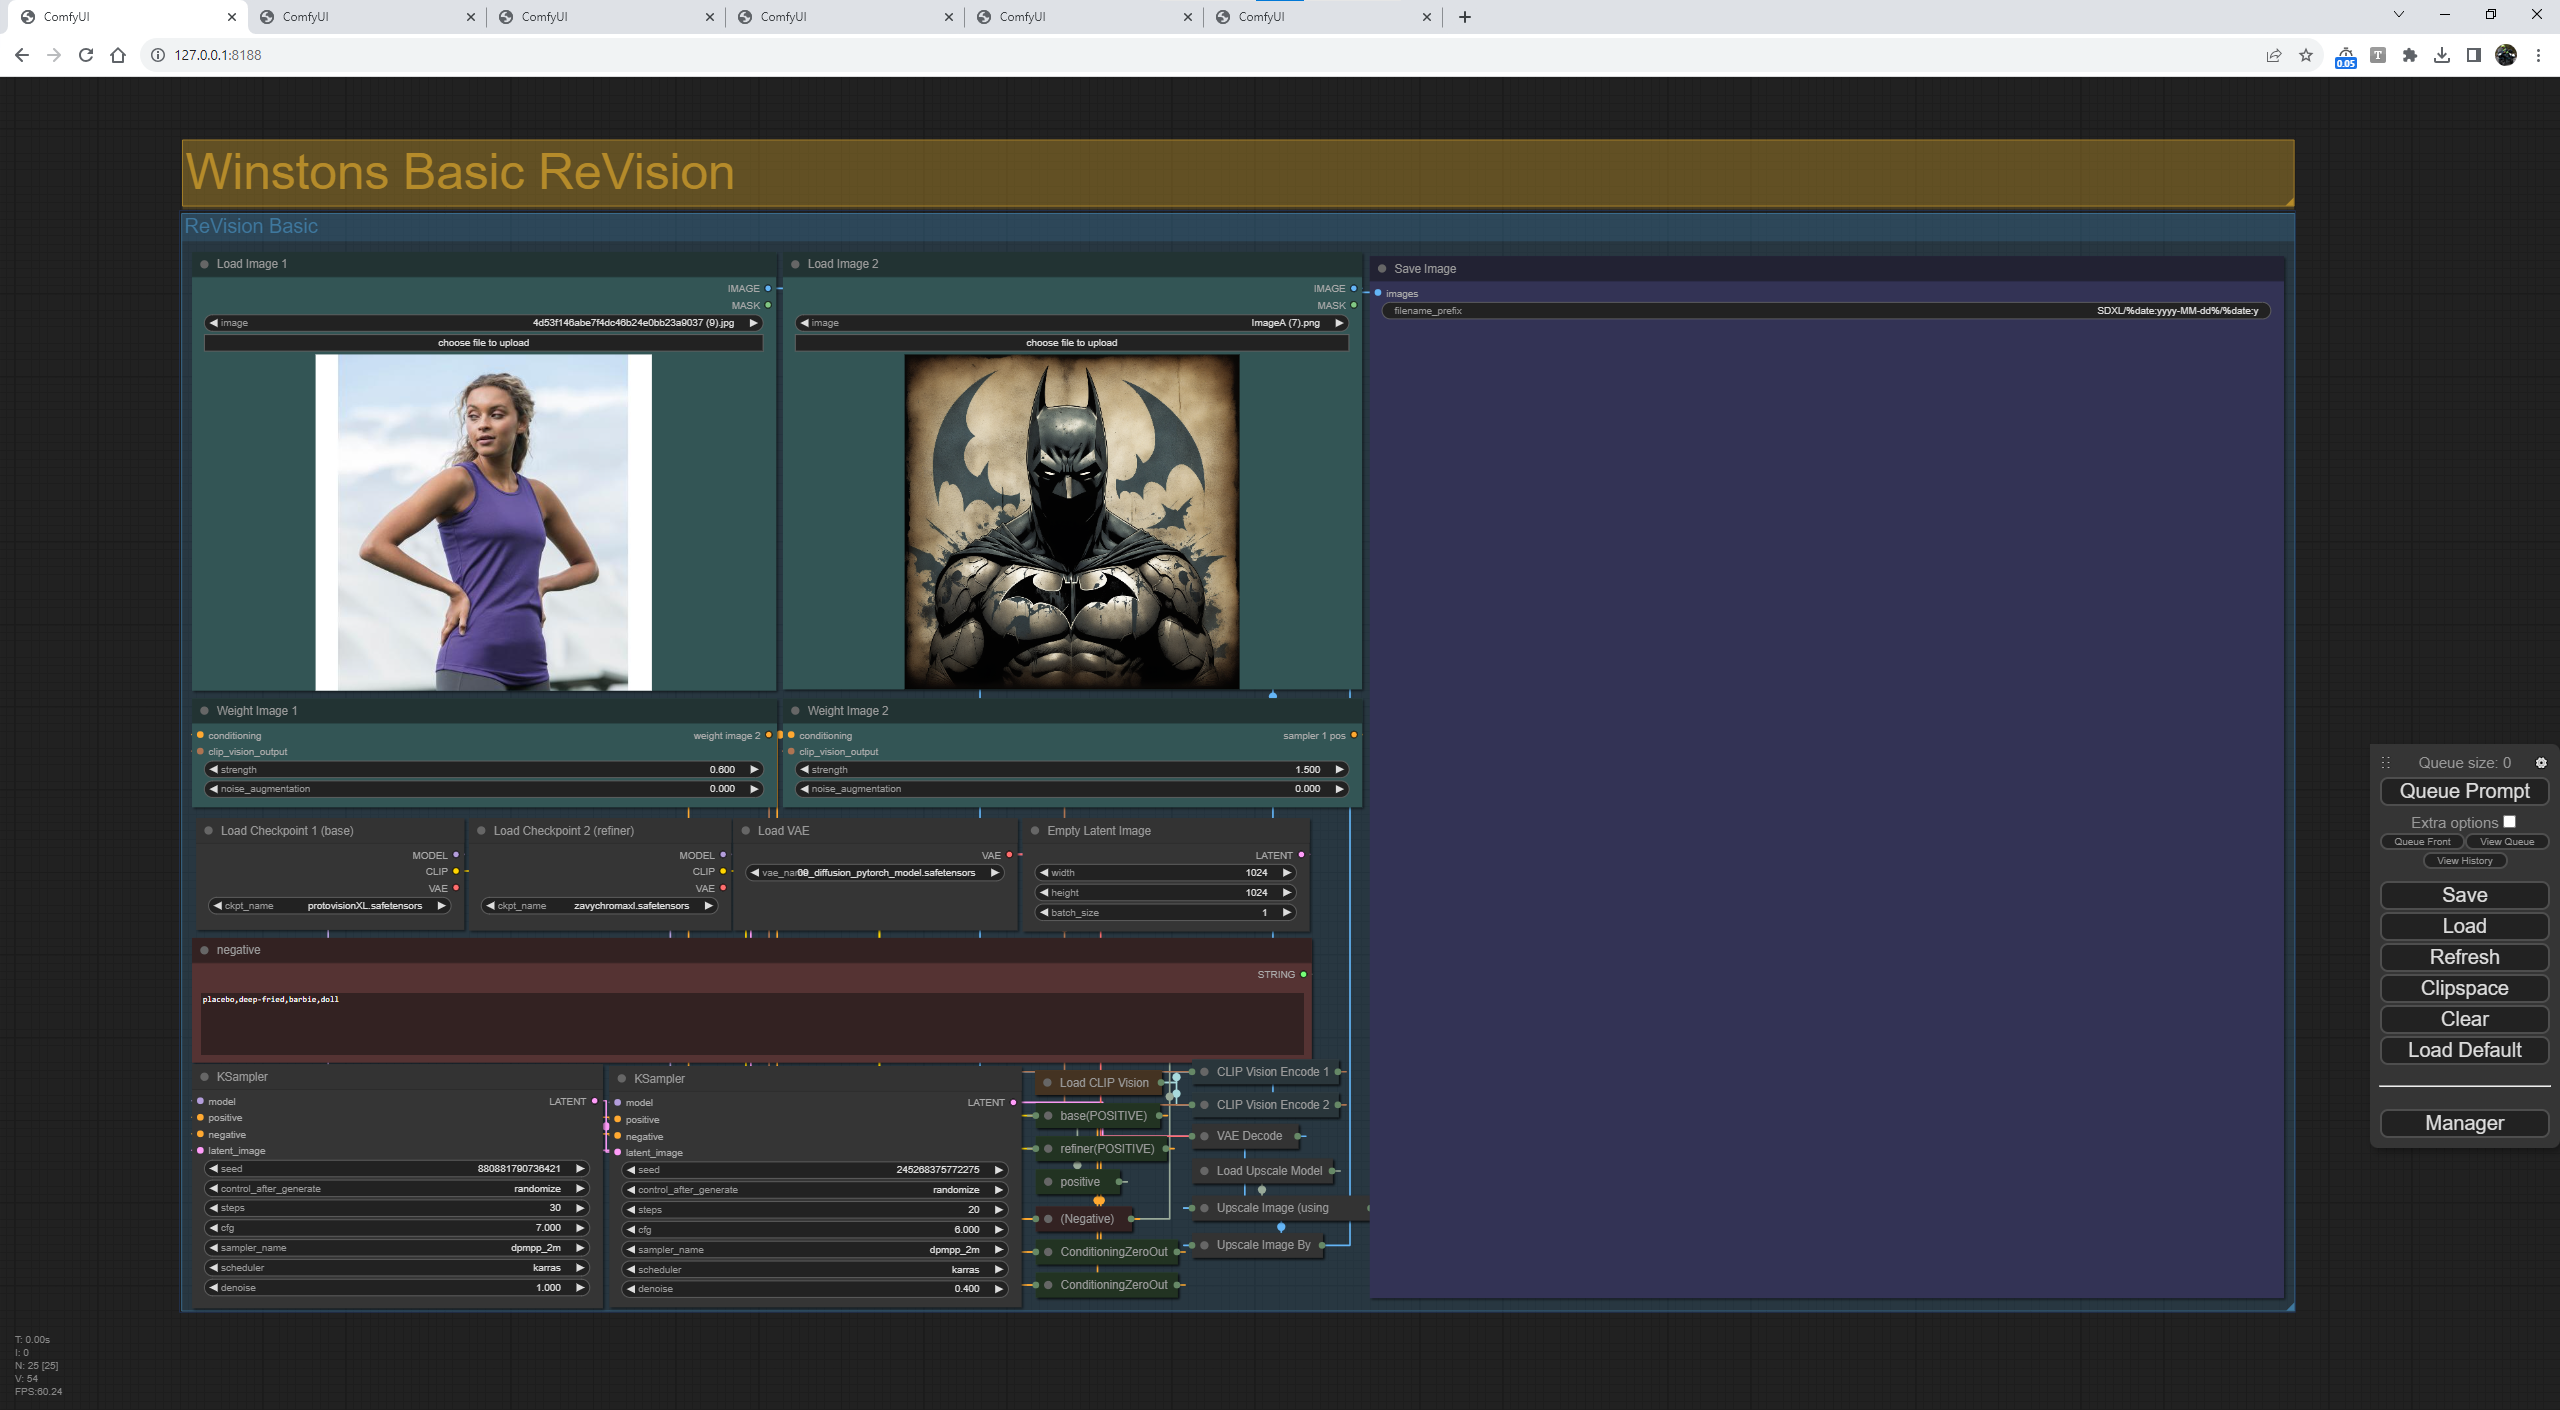Click the Refresh button in the side menu
Image resolution: width=2560 pixels, height=1410 pixels.
click(2464, 957)
